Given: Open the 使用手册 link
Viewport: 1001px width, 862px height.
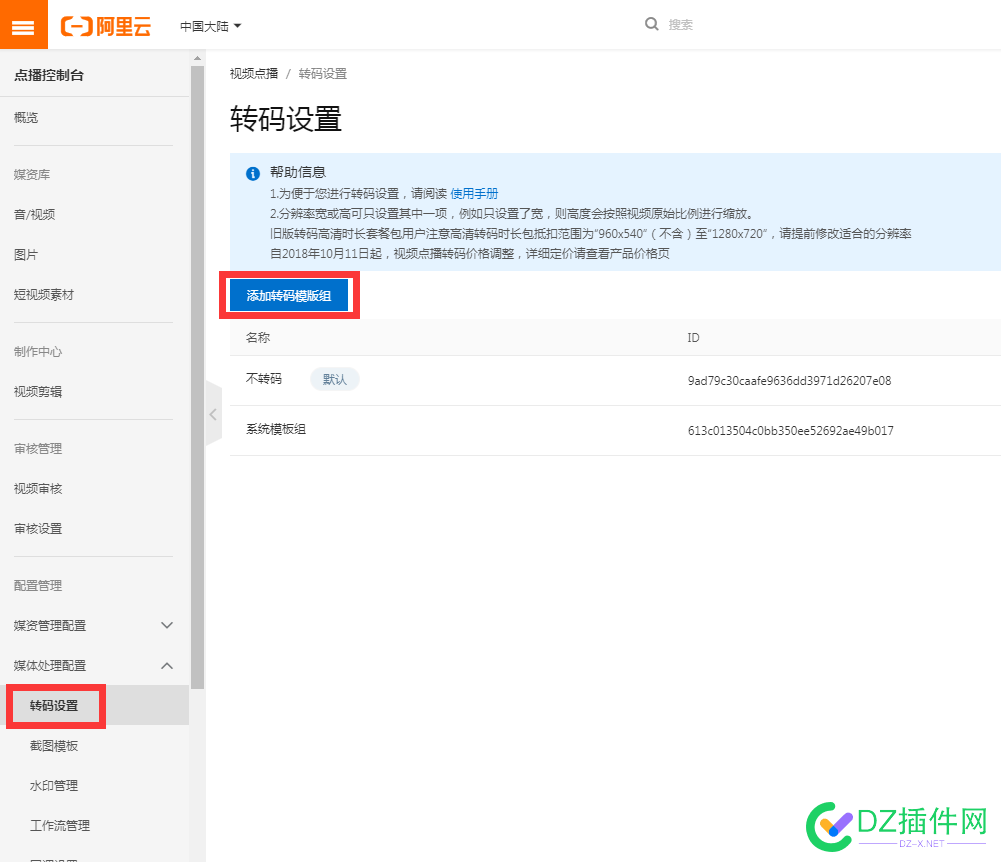Looking at the screenshot, I should [474, 193].
